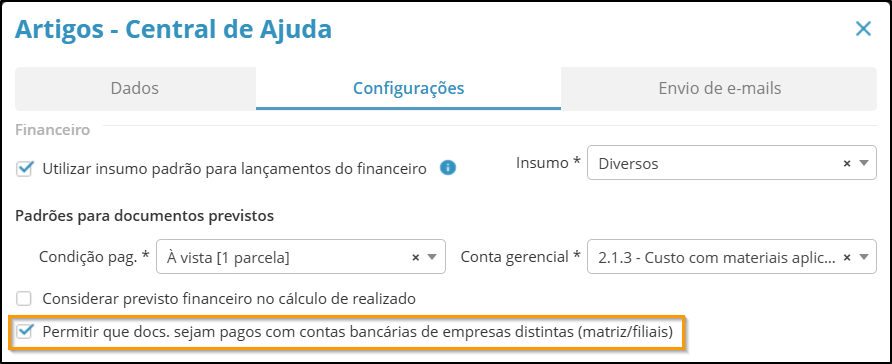Expand the Condição pag. dropdown arrow
The height and width of the screenshot is (364, 892).
tap(432, 257)
